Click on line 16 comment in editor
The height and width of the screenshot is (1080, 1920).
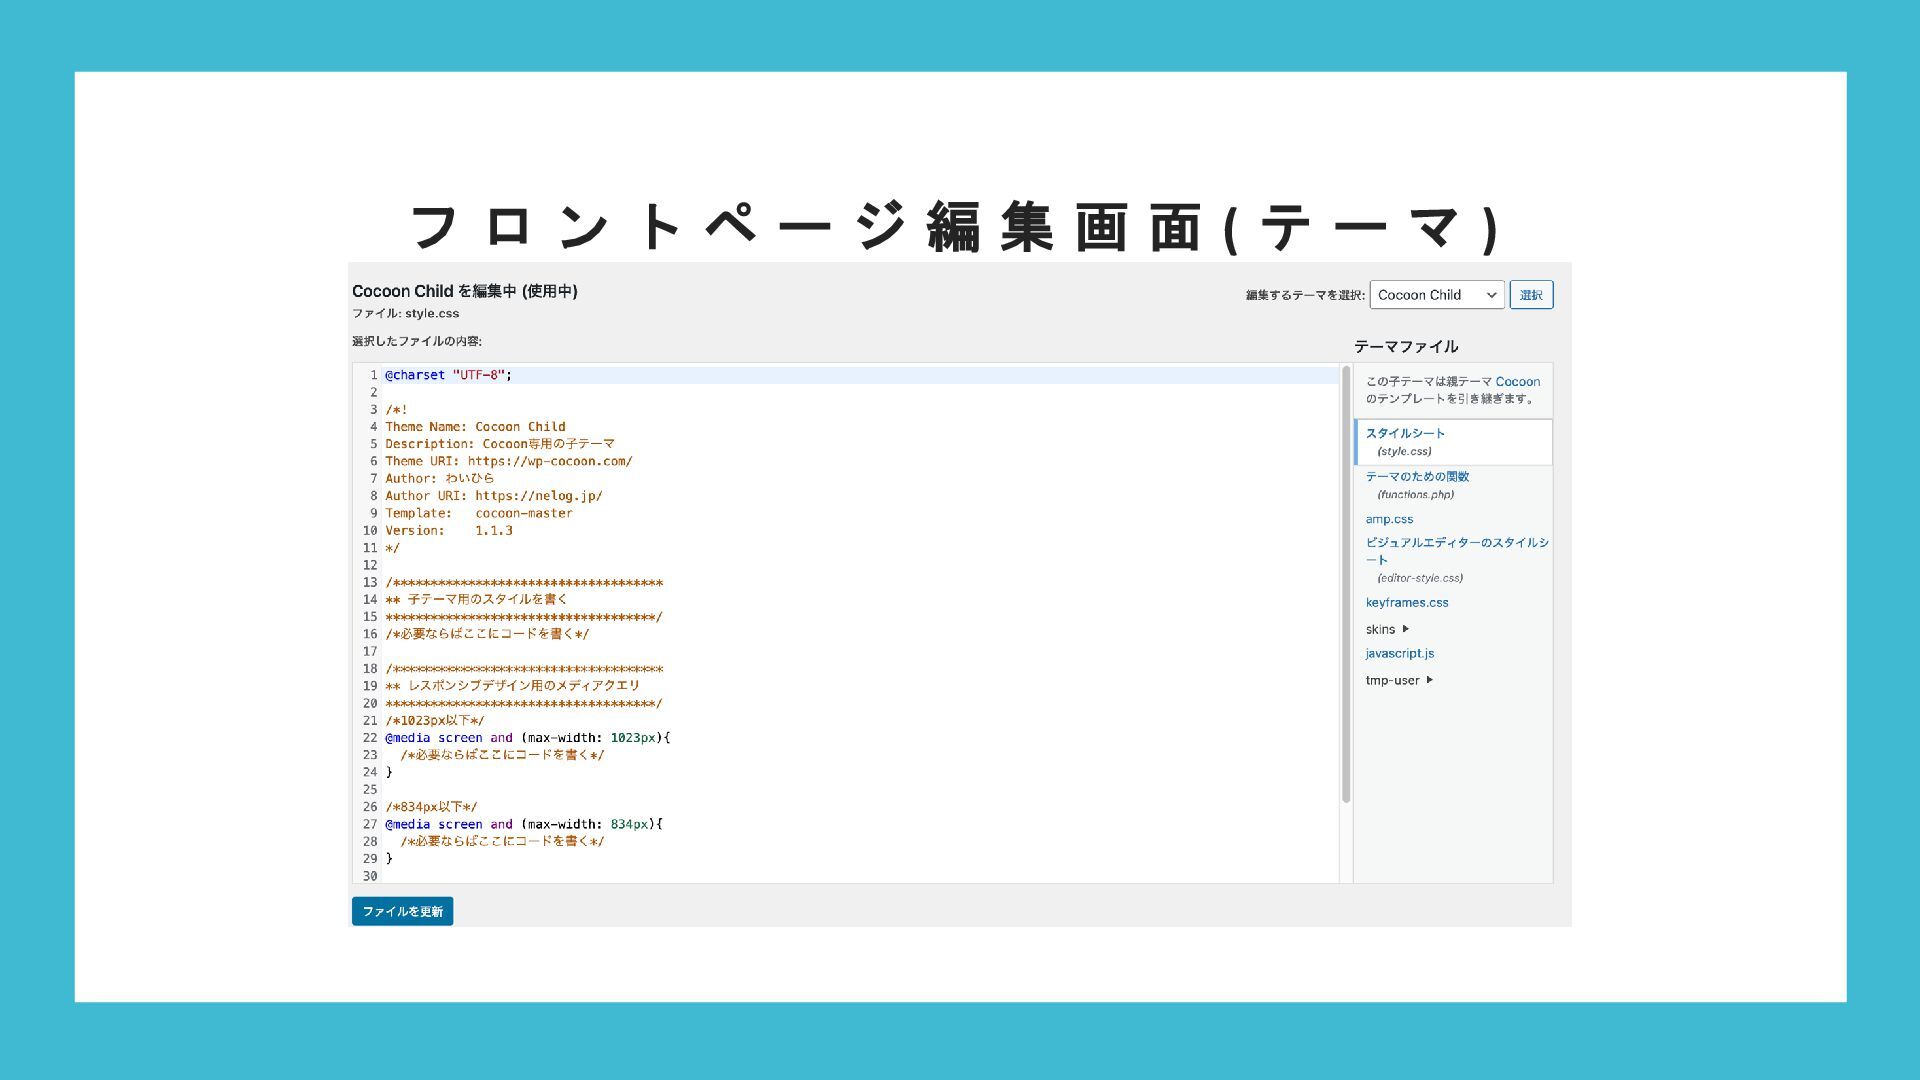coord(487,634)
